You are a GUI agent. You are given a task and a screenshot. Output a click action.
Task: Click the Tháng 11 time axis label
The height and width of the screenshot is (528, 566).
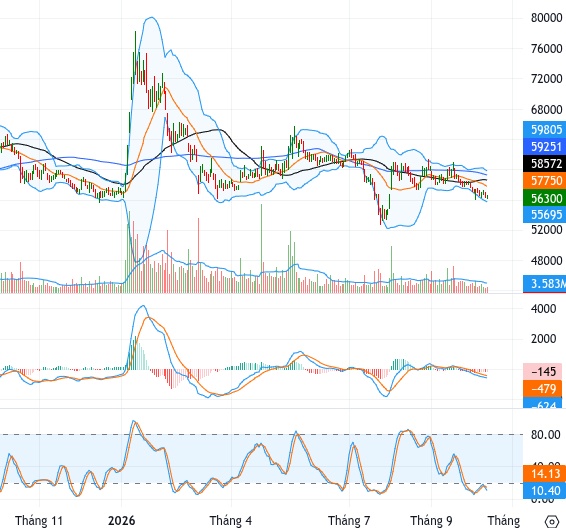click(x=39, y=521)
